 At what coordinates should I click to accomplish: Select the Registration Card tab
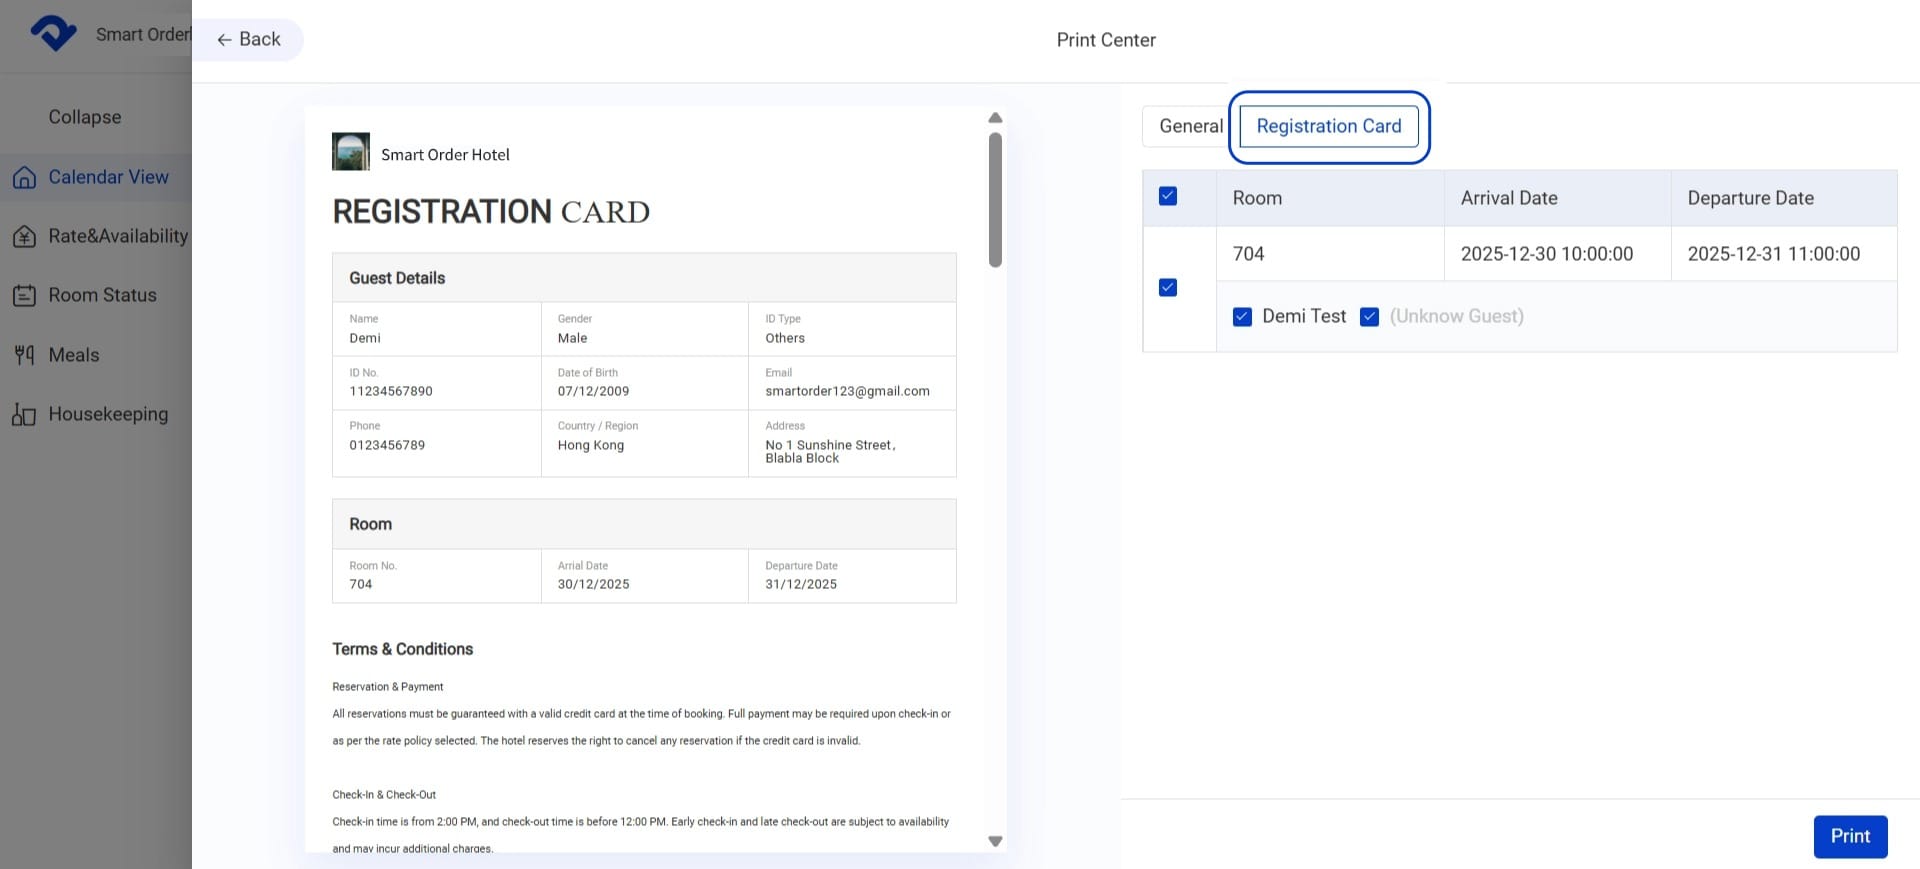point(1328,126)
